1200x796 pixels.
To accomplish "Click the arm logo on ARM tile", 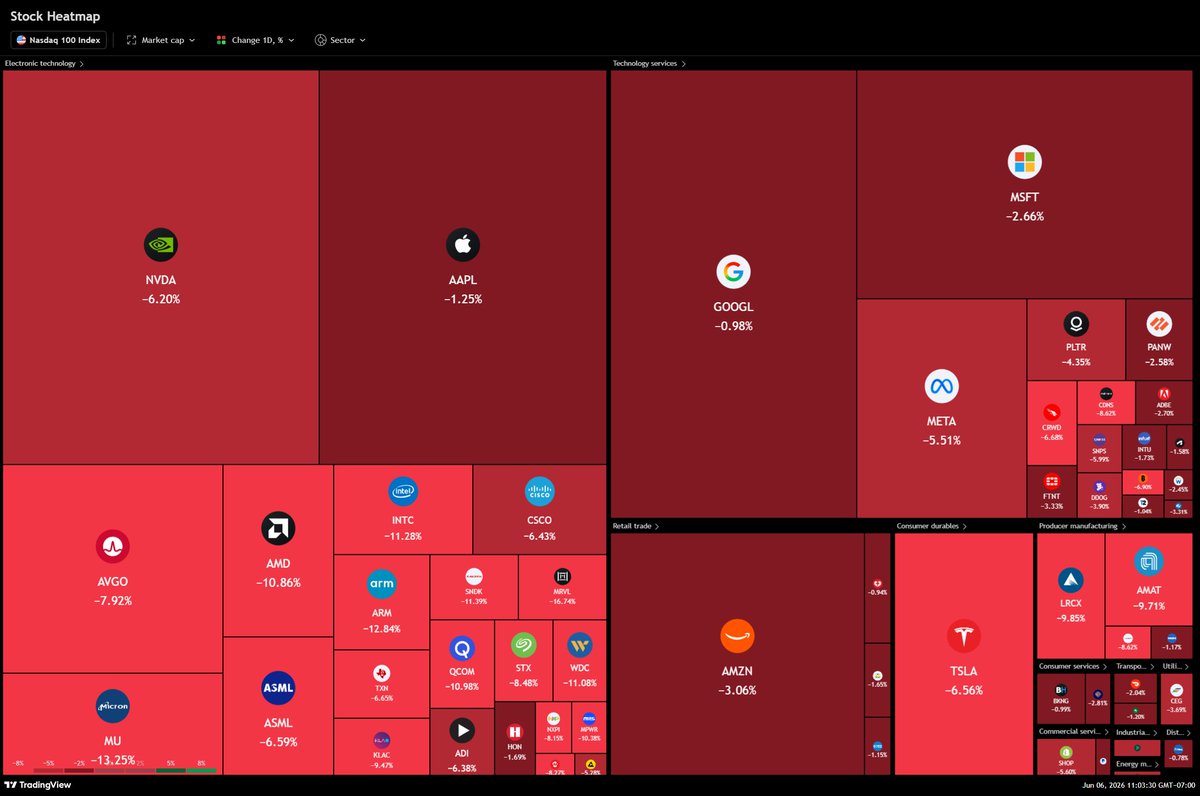I will click(382, 583).
